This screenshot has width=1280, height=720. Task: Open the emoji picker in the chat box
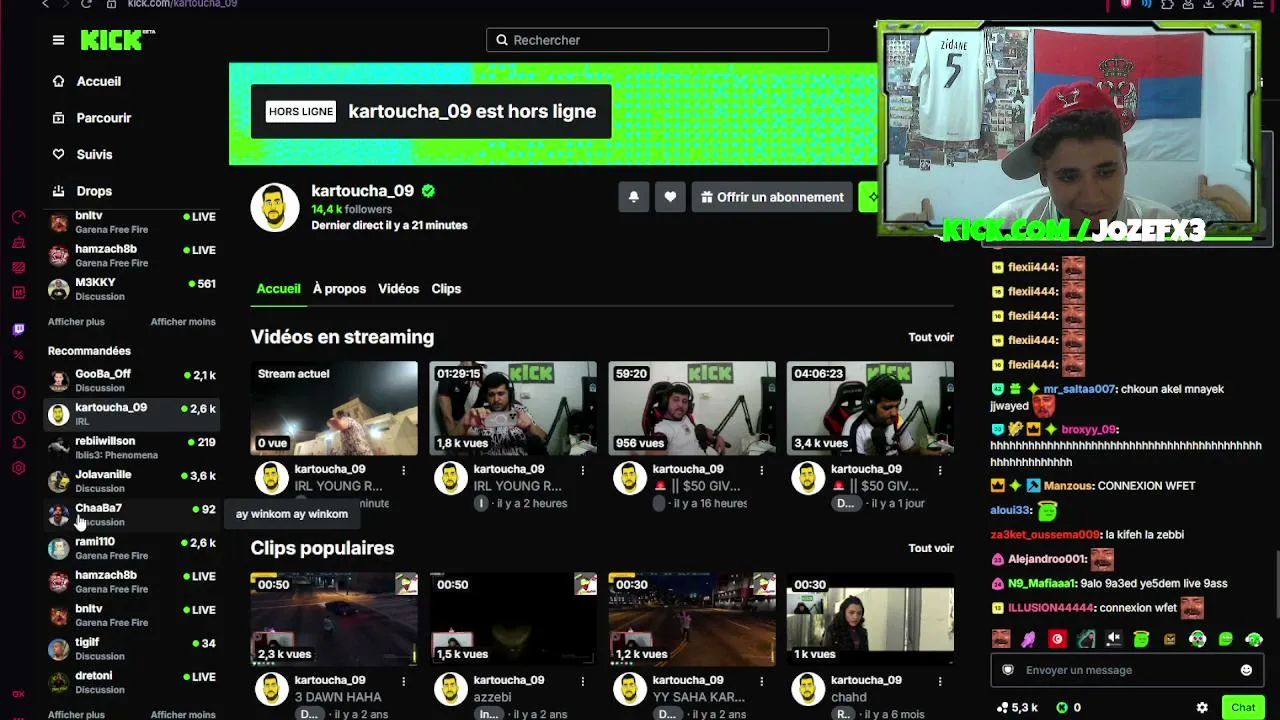click(x=1246, y=670)
